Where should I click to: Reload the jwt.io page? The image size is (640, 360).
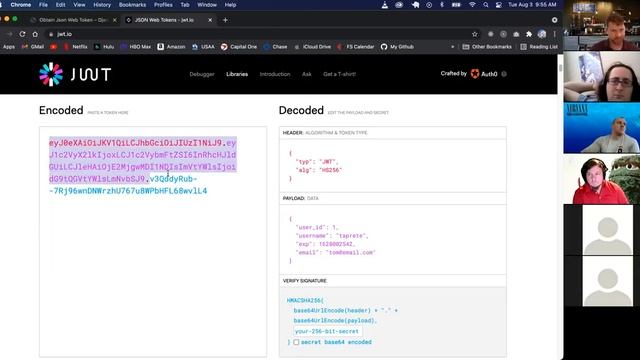[x=22, y=34]
